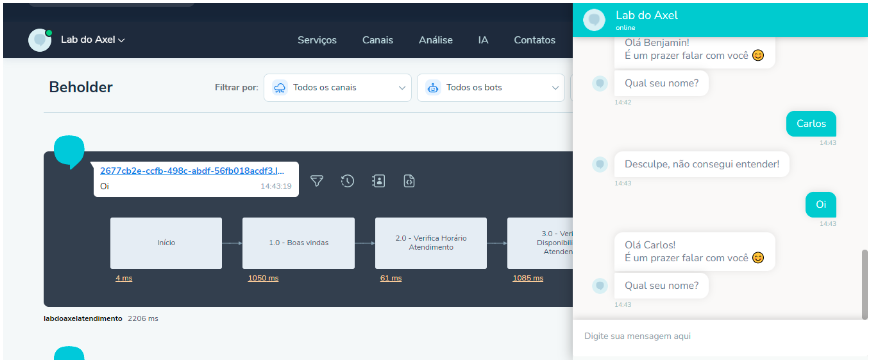Open the Canais menu

(x=377, y=40)
